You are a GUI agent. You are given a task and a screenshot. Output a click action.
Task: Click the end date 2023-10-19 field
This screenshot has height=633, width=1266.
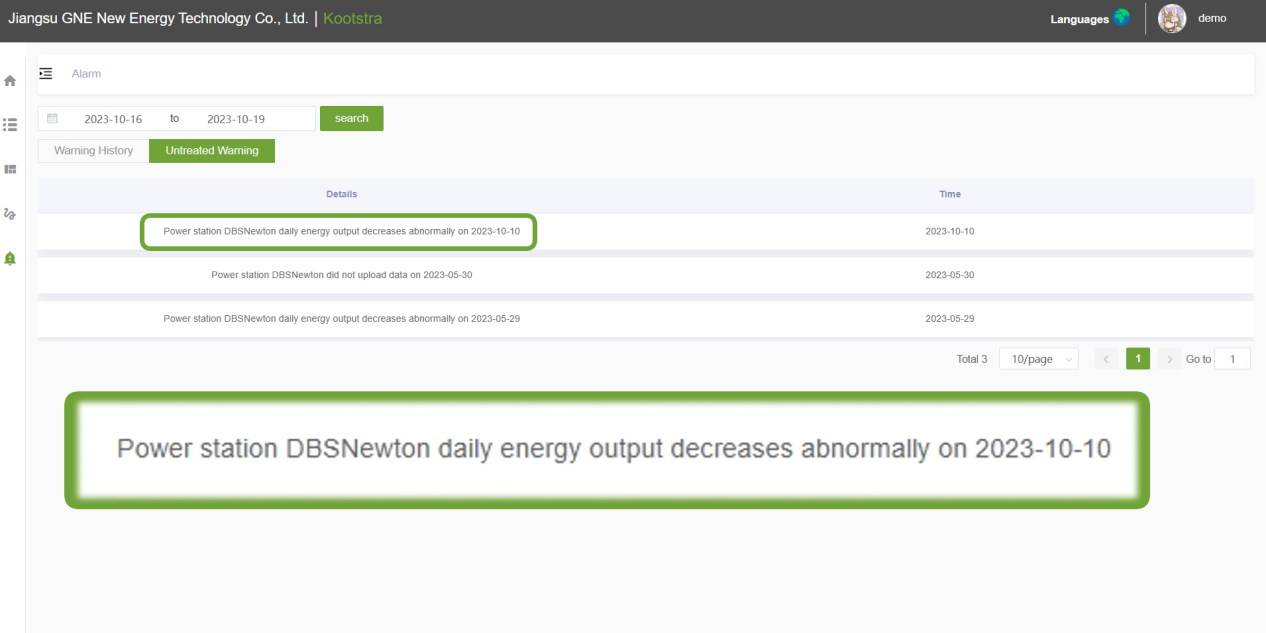click(236, 119)
